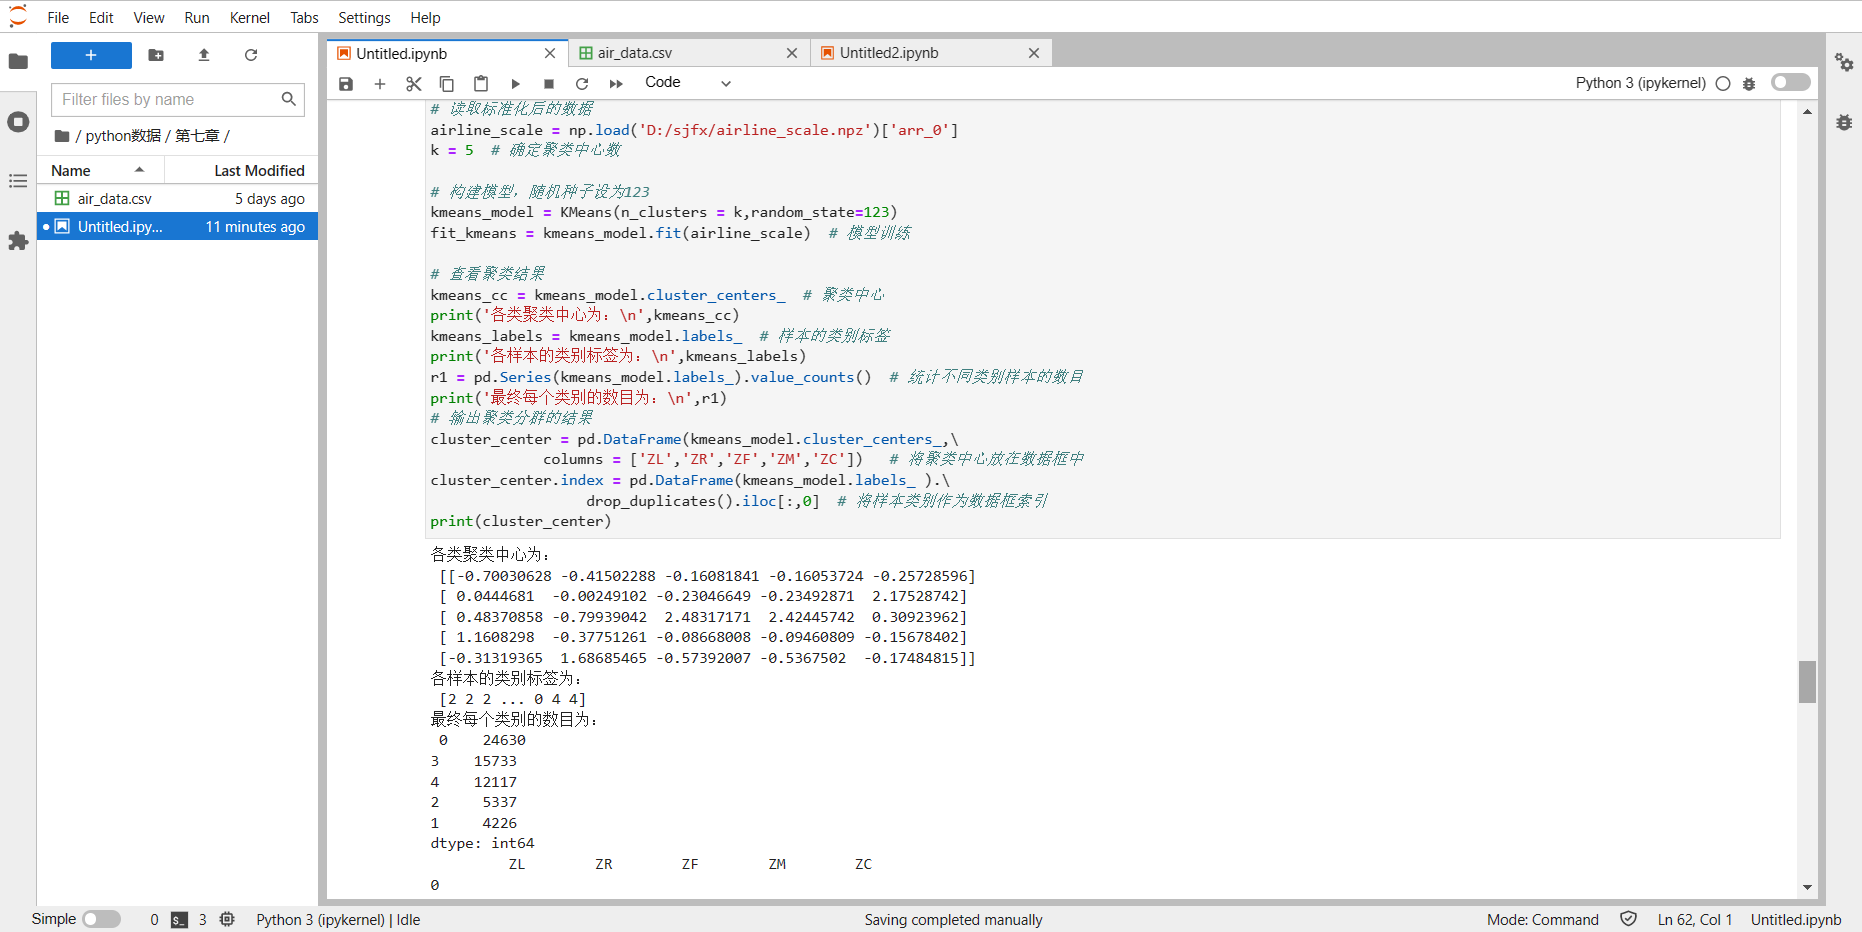Upload files with the upload icon

(204, 55)
